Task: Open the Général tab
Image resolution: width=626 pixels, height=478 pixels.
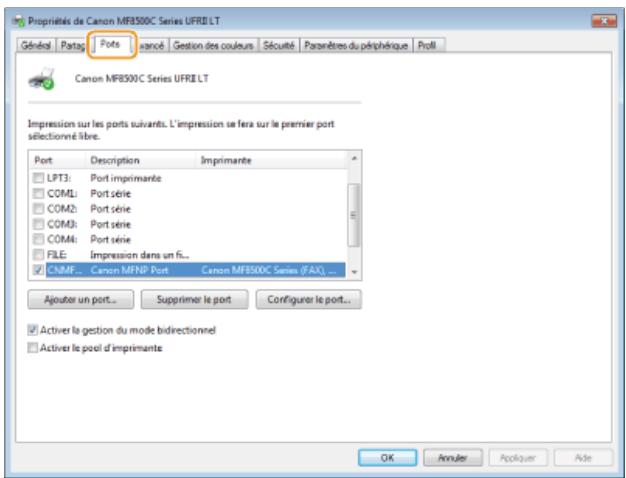Action: [36, 46]
